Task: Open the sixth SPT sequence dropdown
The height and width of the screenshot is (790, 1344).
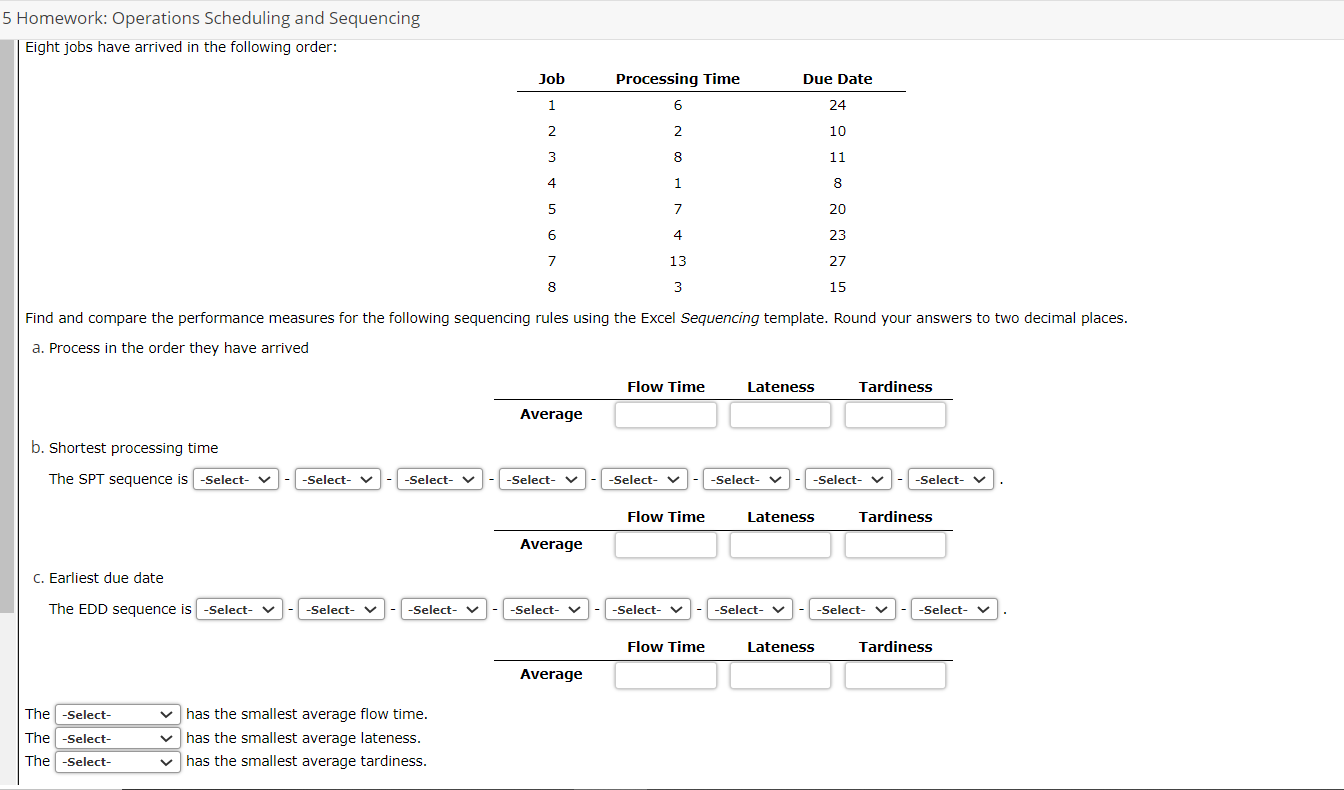Action: click(x=746, y=479)
